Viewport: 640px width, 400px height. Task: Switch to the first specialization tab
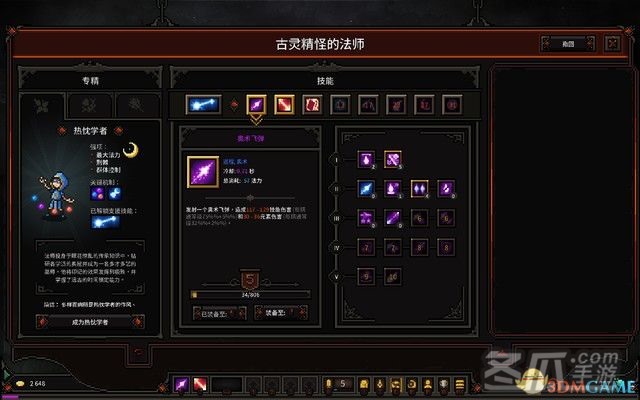[42, 106]
